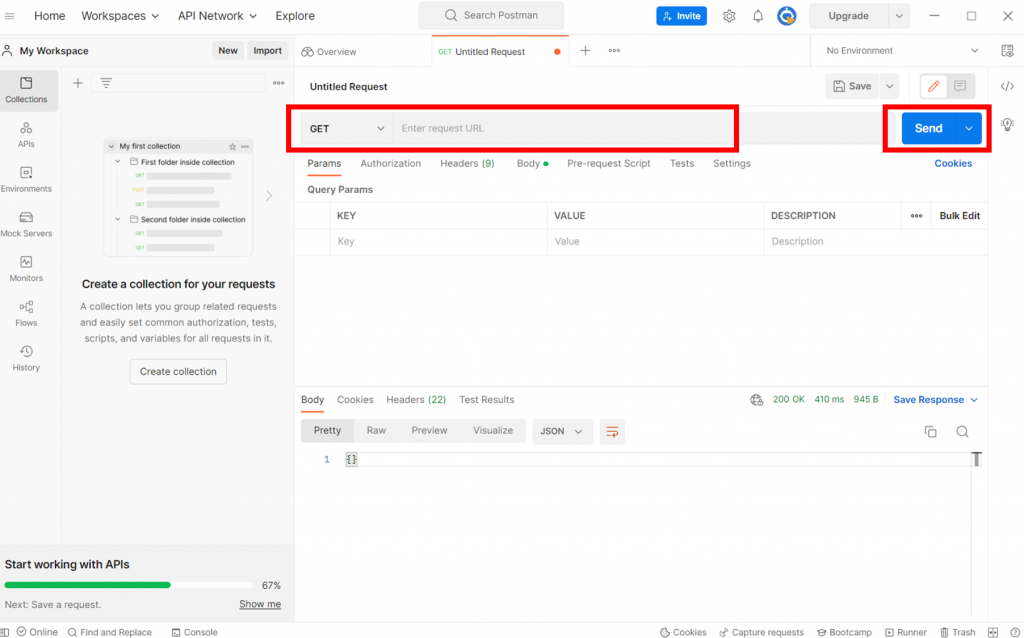Open tab actions ellipsis menu
Viewport: 1024px width, 638px height.
point(615,50)
